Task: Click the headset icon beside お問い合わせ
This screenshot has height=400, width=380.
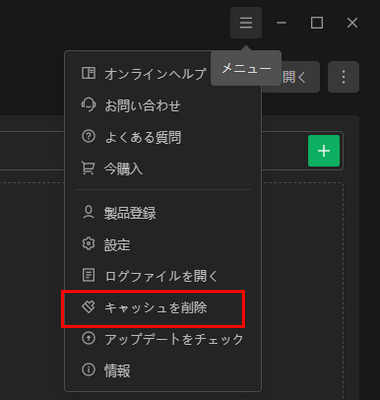Action: 88,105
